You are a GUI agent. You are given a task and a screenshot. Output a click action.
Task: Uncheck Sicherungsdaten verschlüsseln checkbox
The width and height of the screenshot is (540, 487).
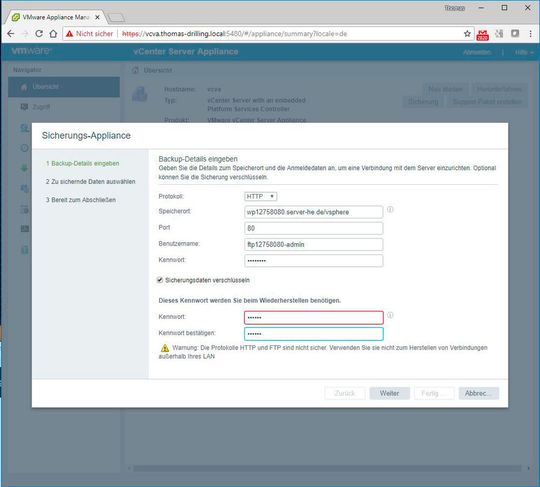160,280
